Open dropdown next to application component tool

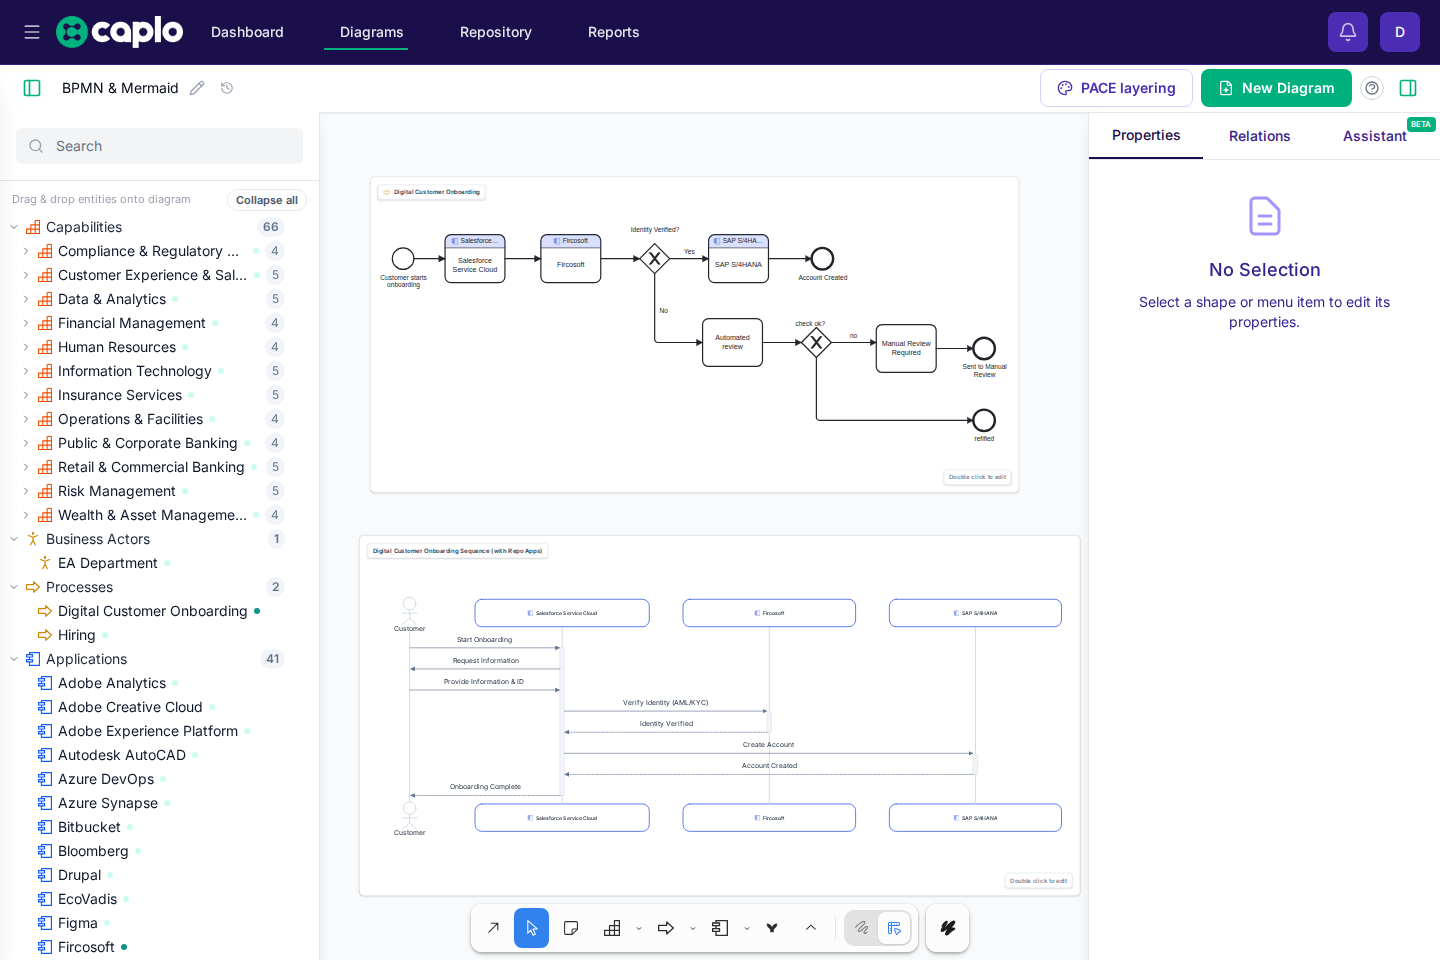click(x=747, y=929)
